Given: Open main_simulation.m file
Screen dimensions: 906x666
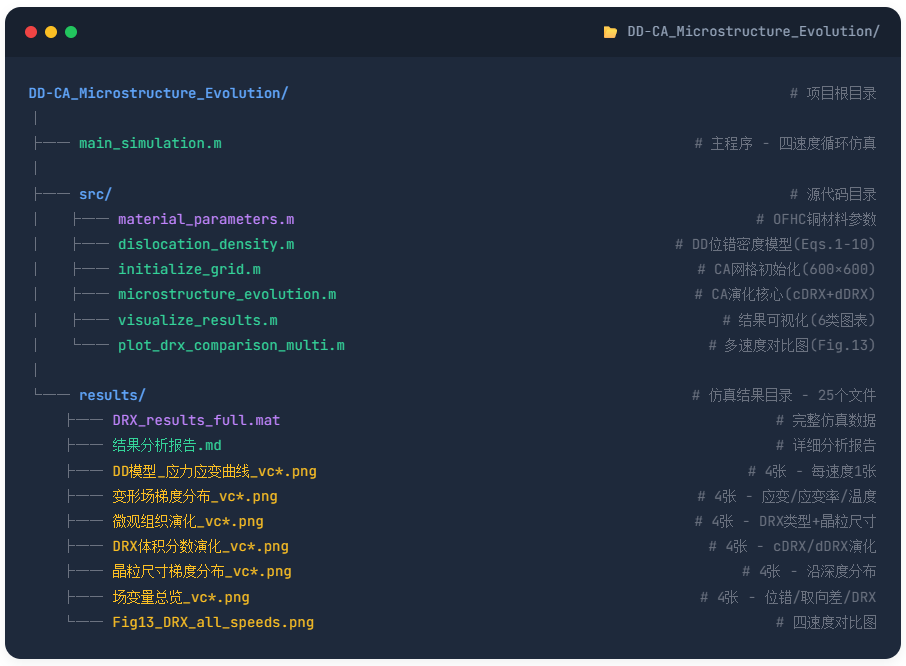Looking at the screenshot, I should (150, 143).
